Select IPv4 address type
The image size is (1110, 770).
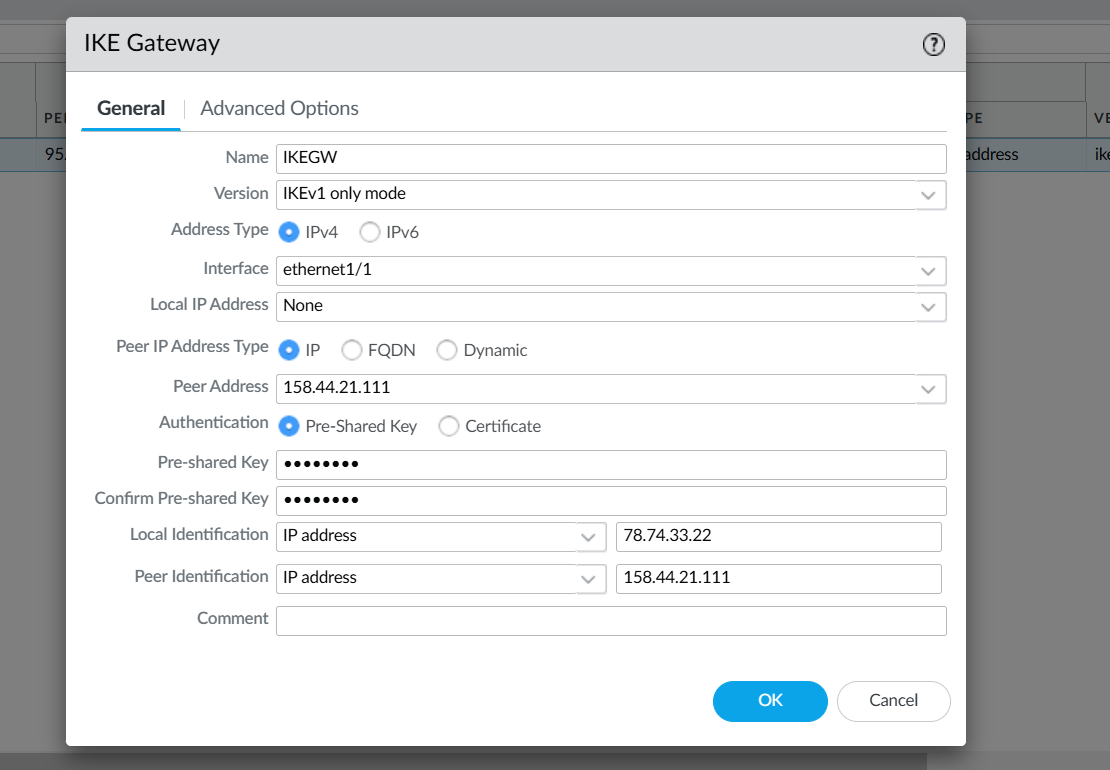pos(289,232)
